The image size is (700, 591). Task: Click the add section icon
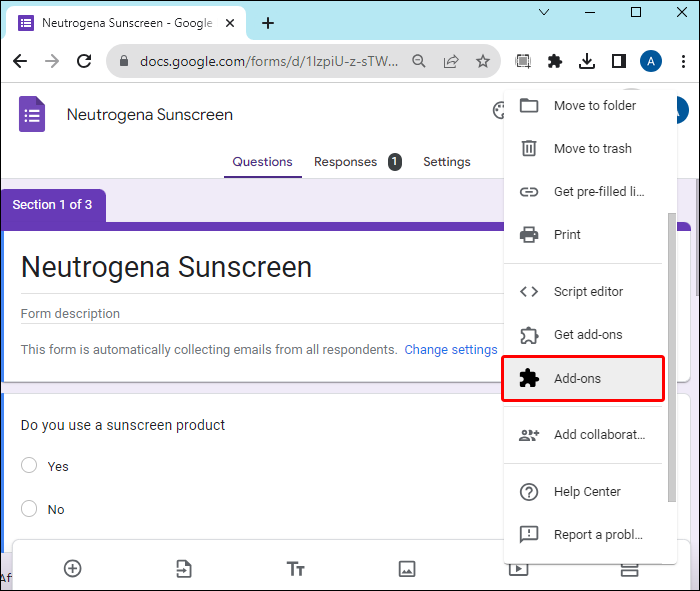630,568
